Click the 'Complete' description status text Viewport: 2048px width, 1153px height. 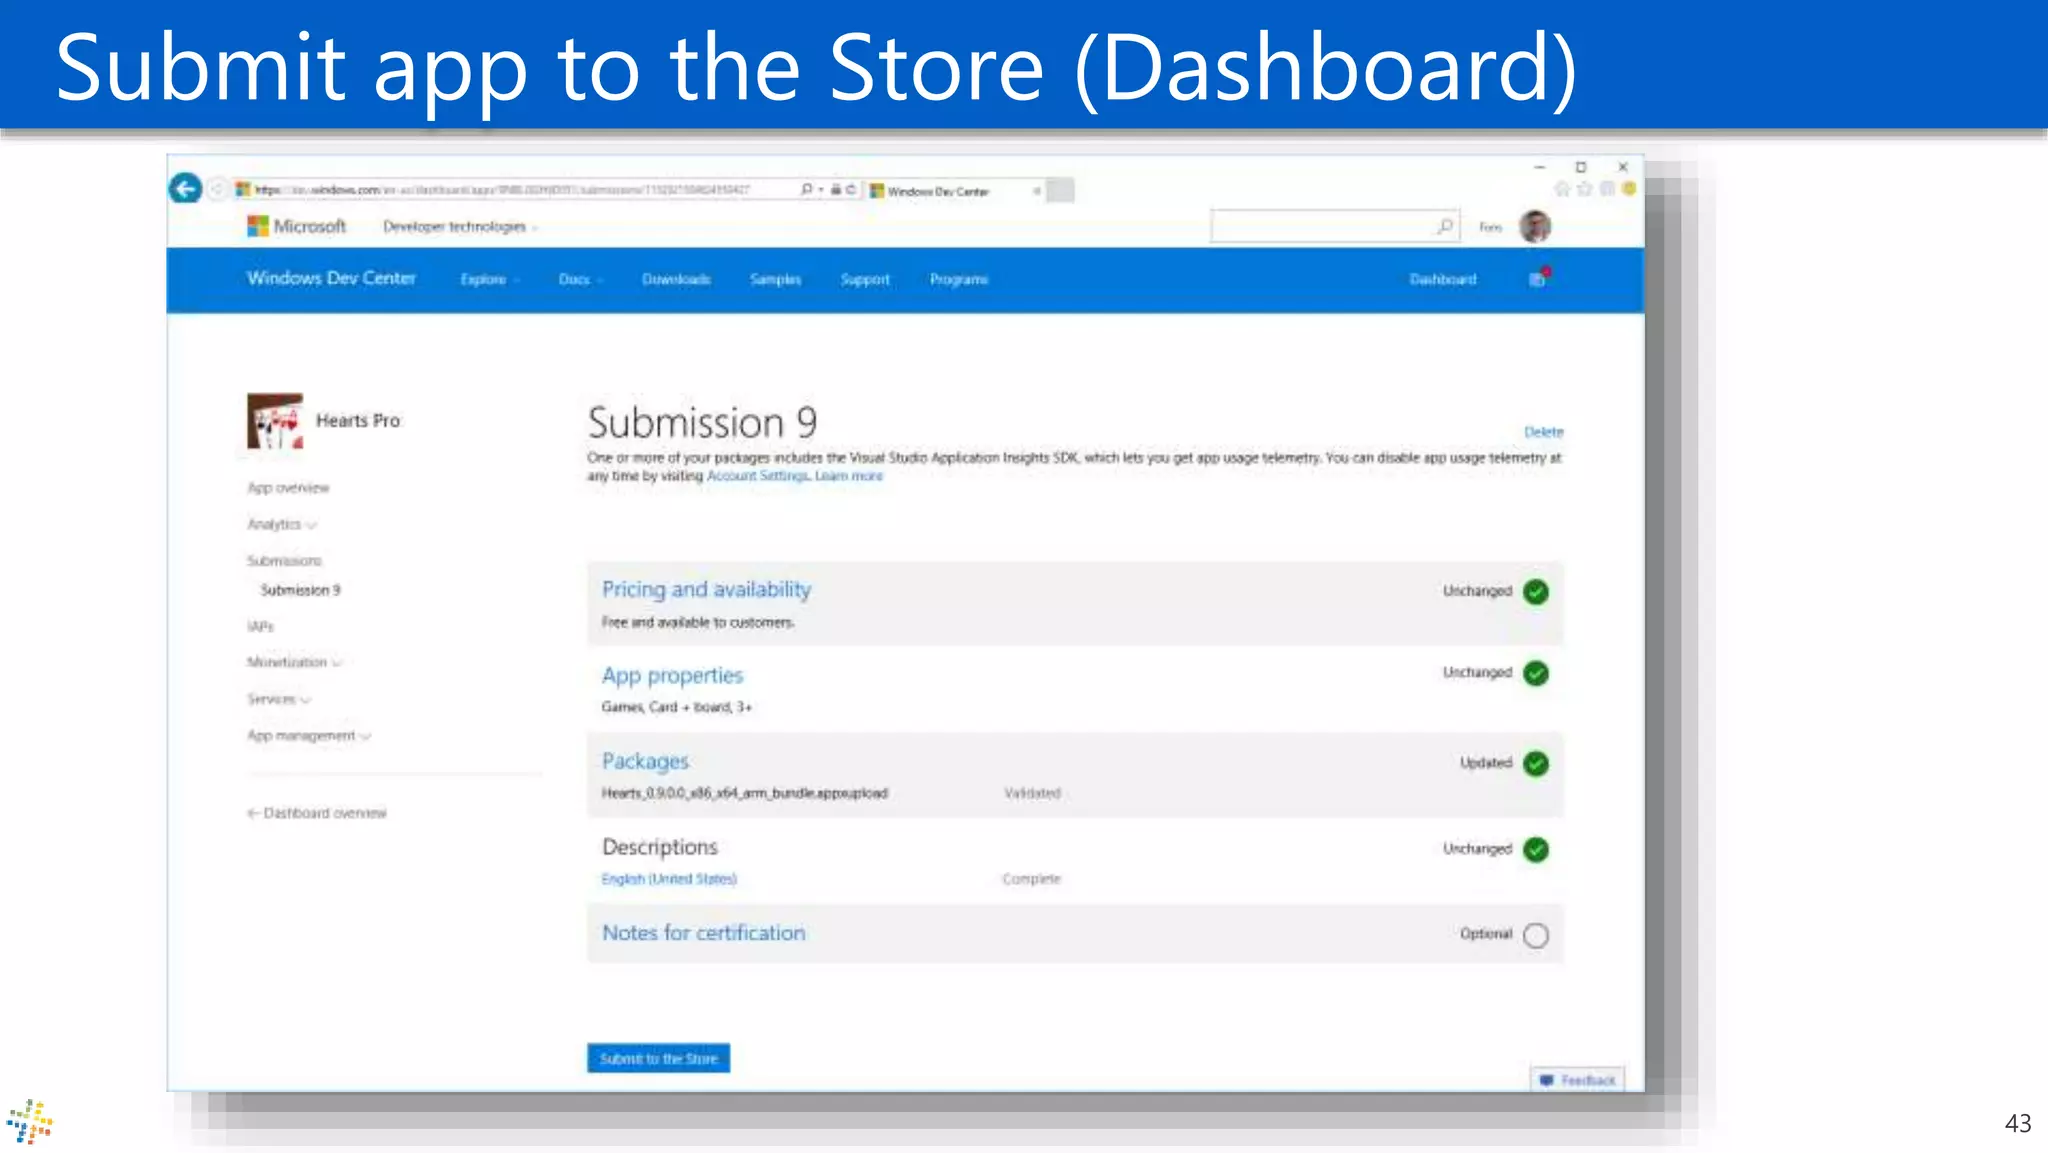coord(1031,879)
